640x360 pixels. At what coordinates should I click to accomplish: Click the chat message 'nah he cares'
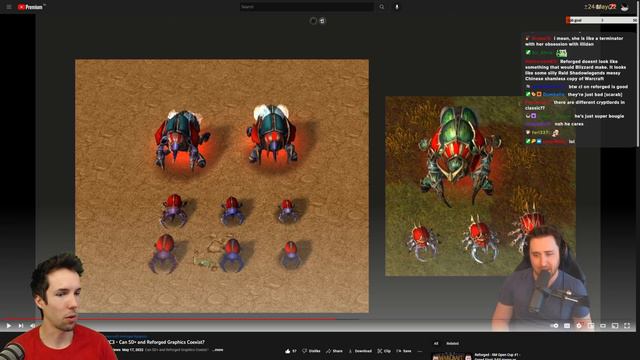point(569,124)
